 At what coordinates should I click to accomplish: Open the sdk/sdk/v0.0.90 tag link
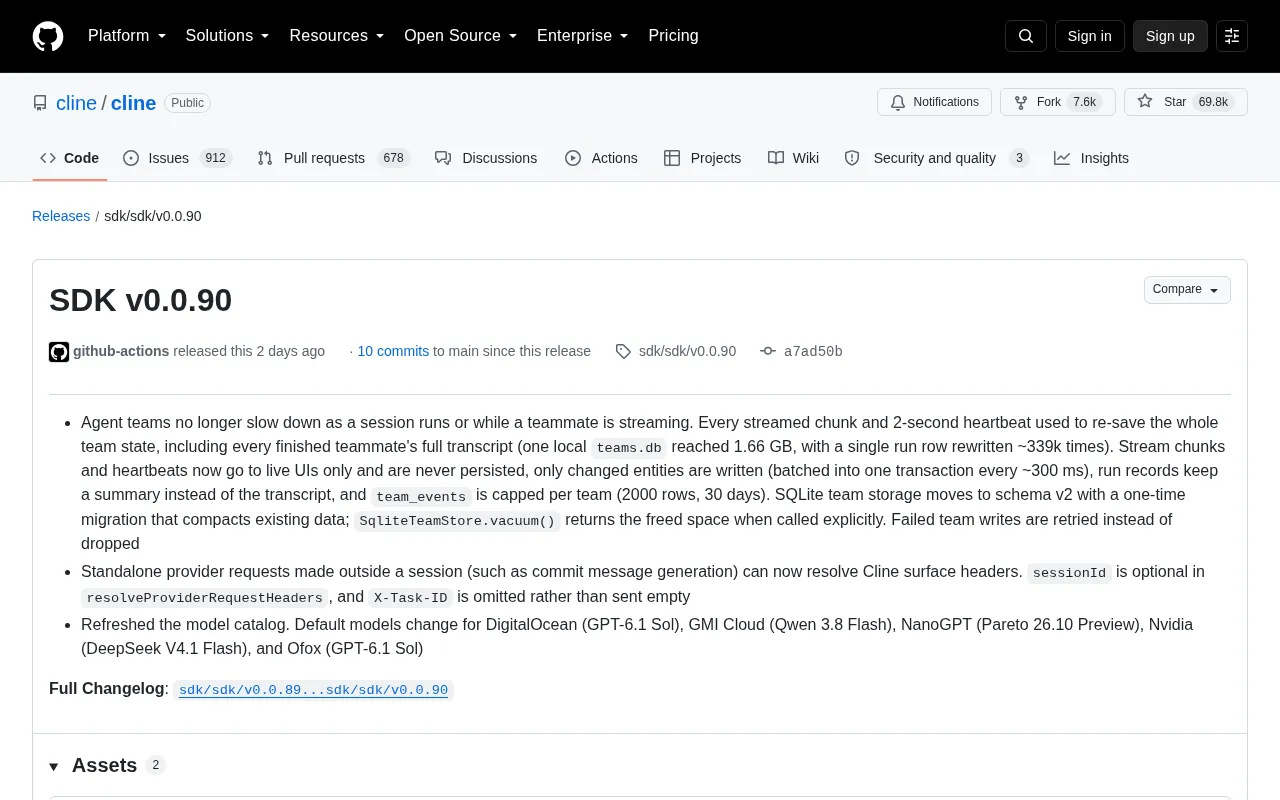tap(687, 351)
